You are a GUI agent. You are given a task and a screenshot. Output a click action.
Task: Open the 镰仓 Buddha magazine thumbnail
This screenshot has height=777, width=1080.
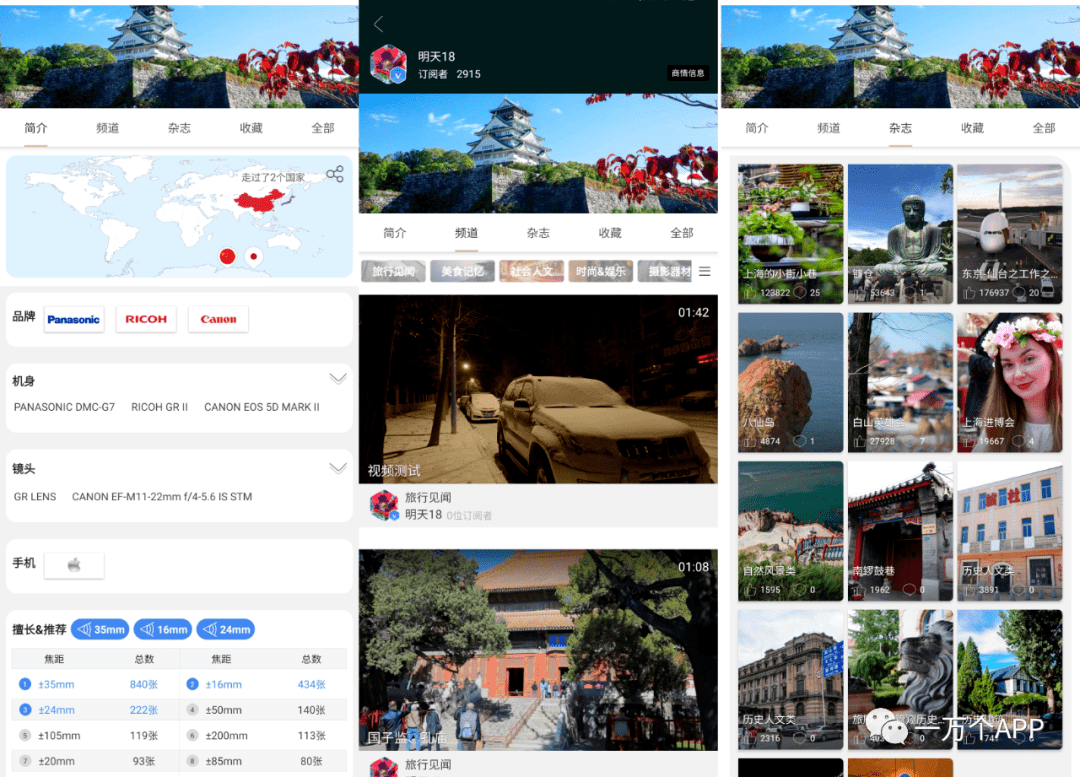[x=900, y=234]
